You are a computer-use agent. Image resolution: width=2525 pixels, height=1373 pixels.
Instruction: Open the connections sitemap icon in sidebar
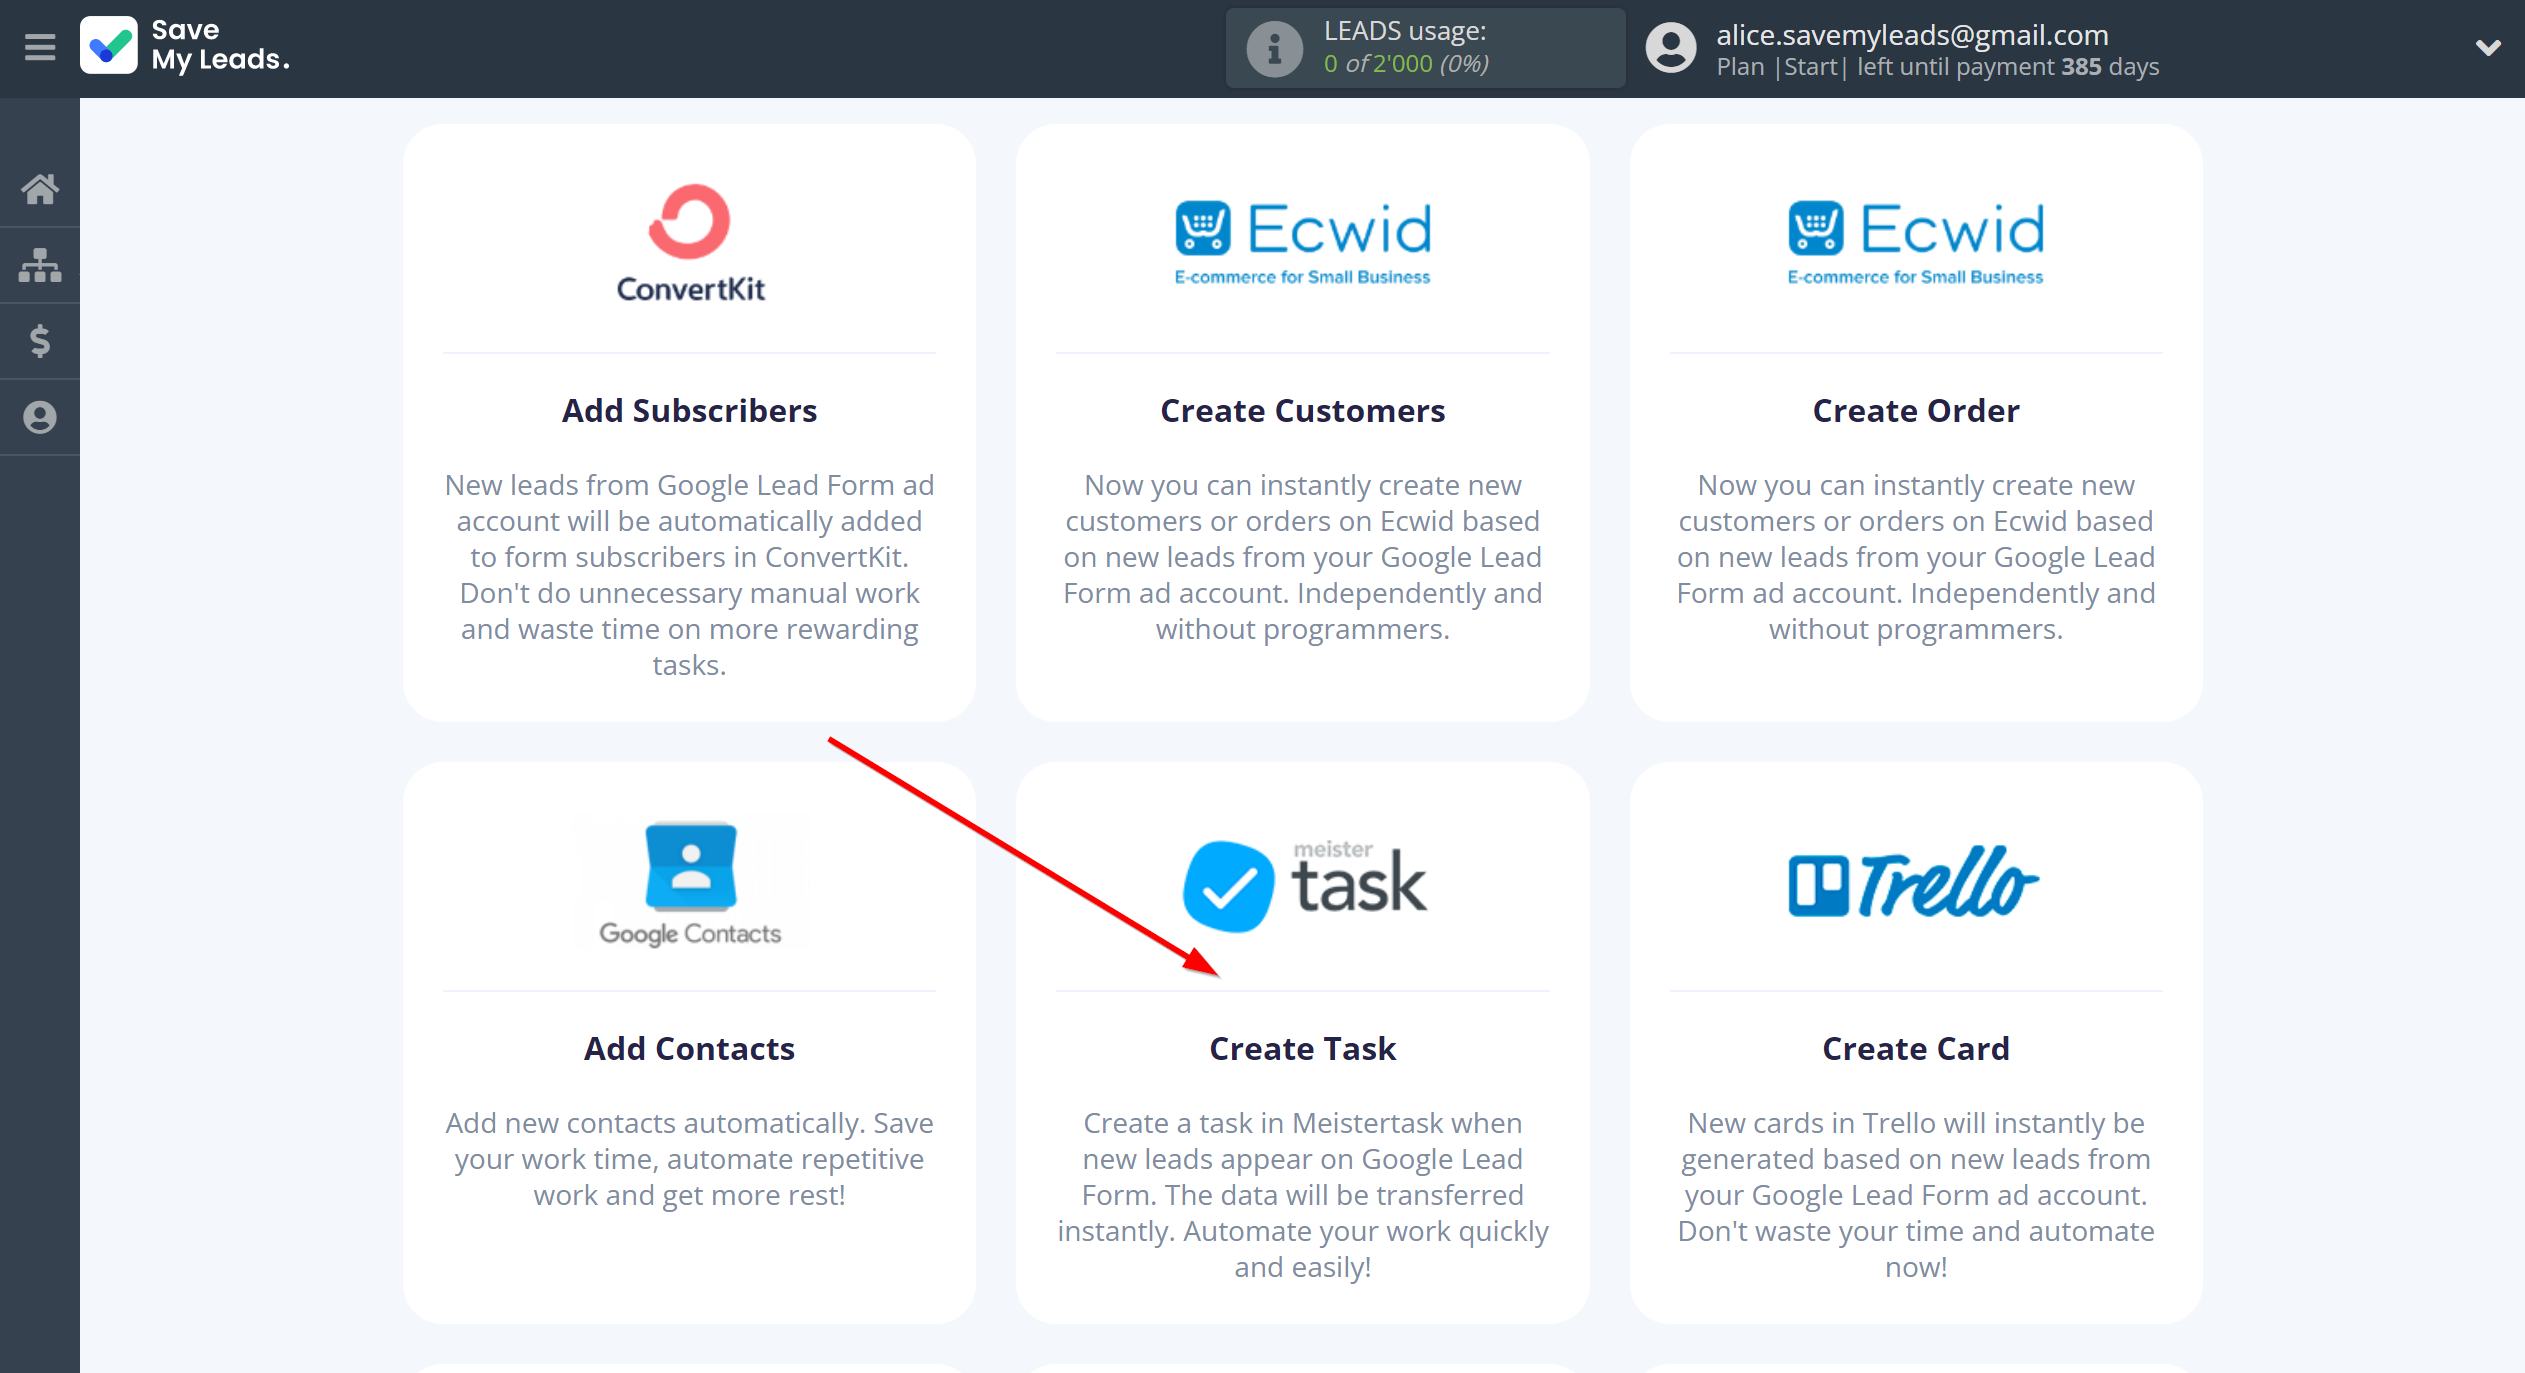(40, 265)
